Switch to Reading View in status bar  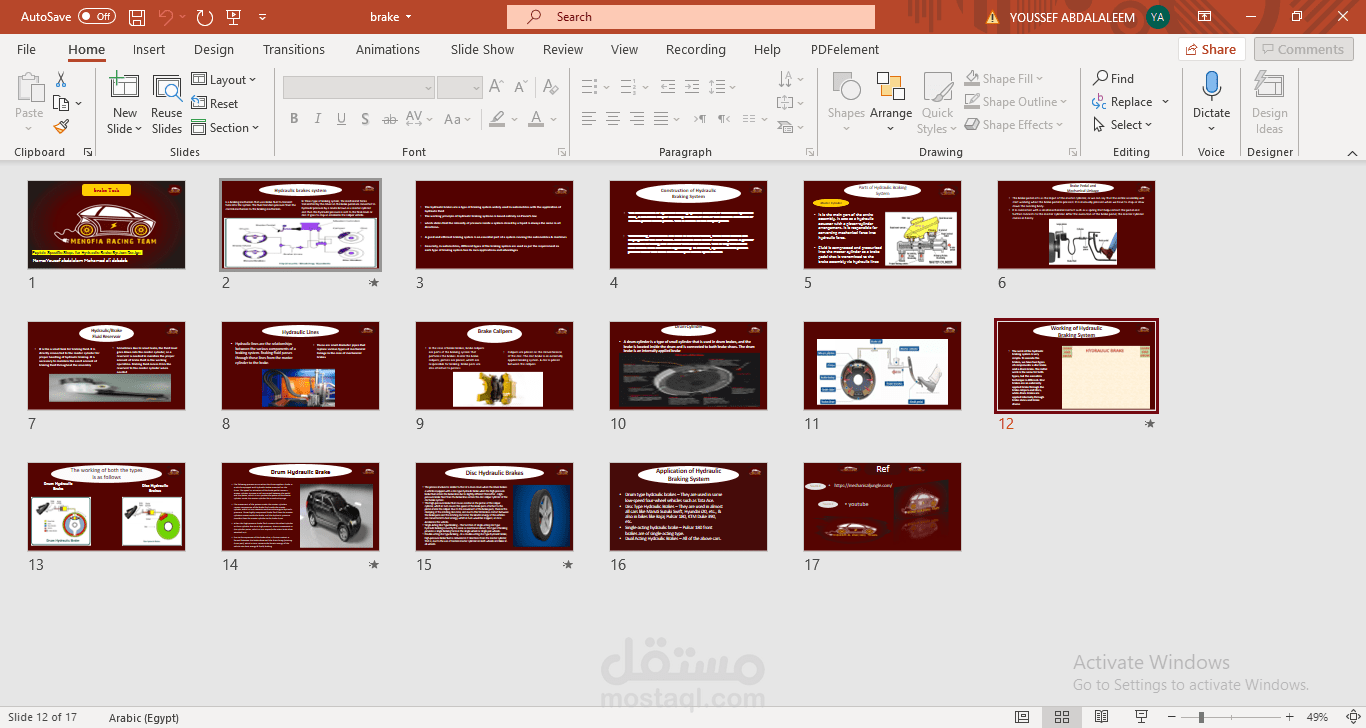[x=1102, y=717]
